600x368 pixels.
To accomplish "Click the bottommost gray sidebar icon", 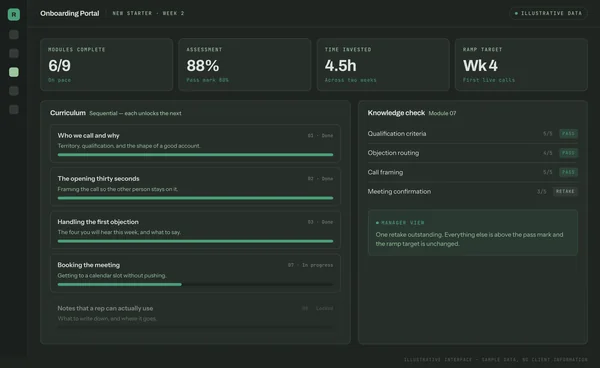I will [14, 109].
